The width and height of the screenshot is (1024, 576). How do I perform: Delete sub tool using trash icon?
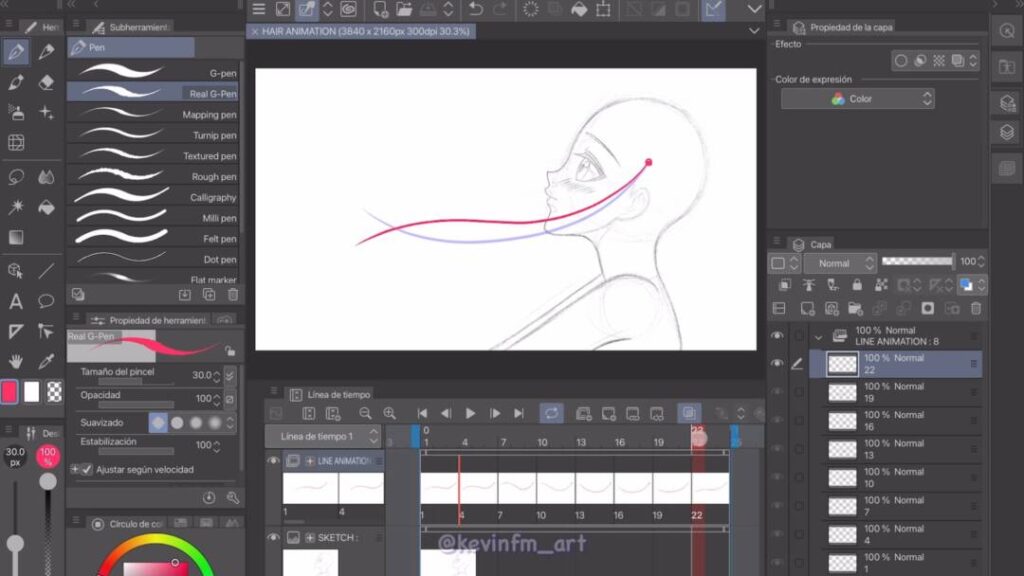tap(233, 295)
